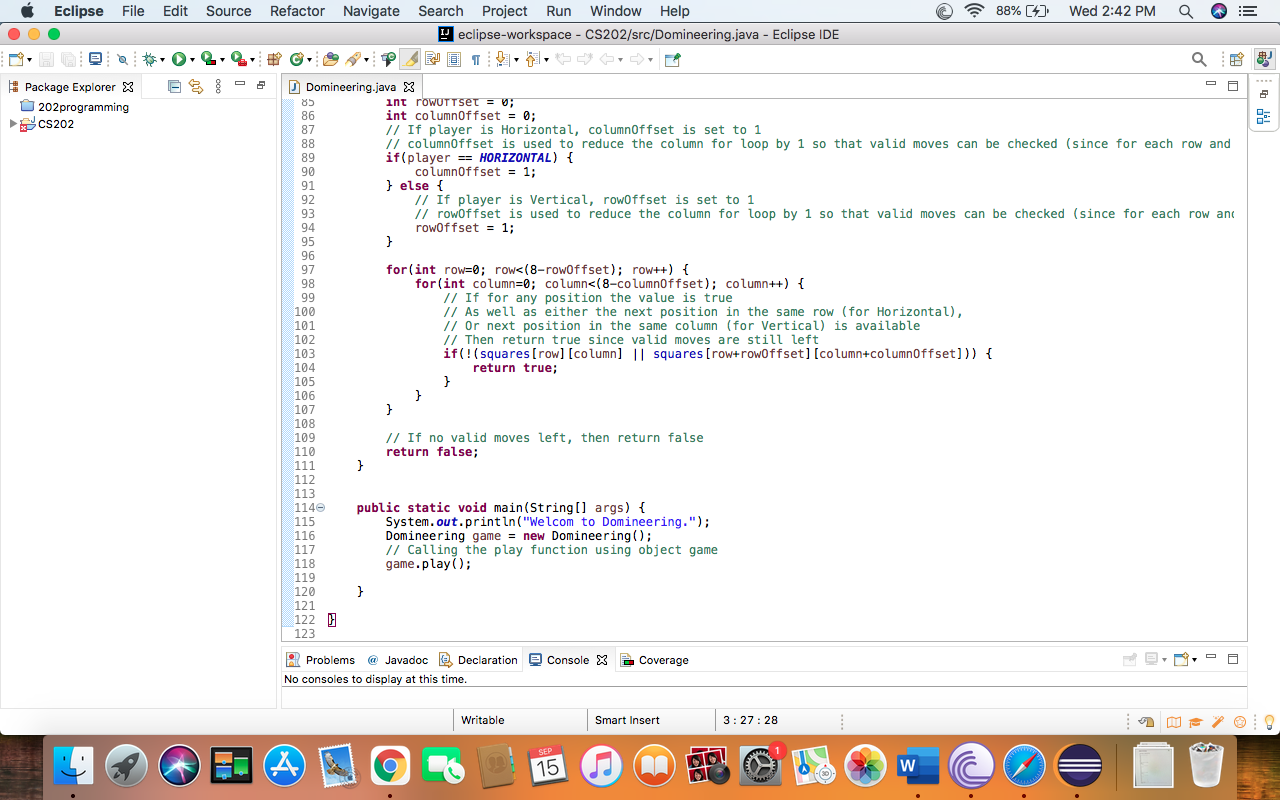Open the Run button dropdown arrow
Image resolution: width=1280 pixels, height=800 pixels.
(x=191, y=61)
